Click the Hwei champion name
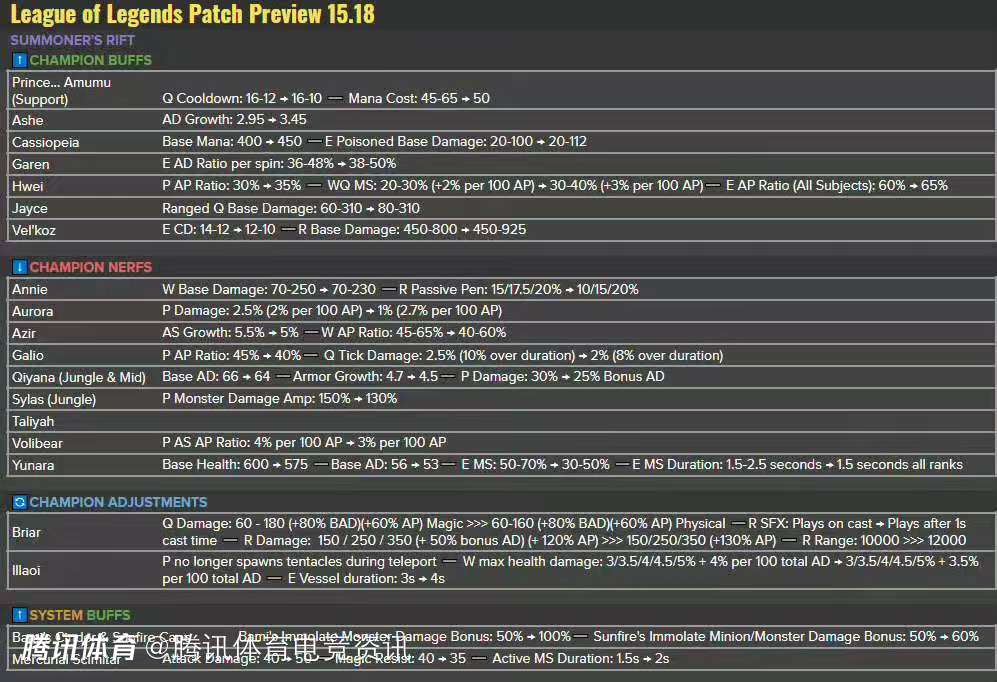Image resolution: width=997 pixels, height=682 pixels. pos(28,186)
